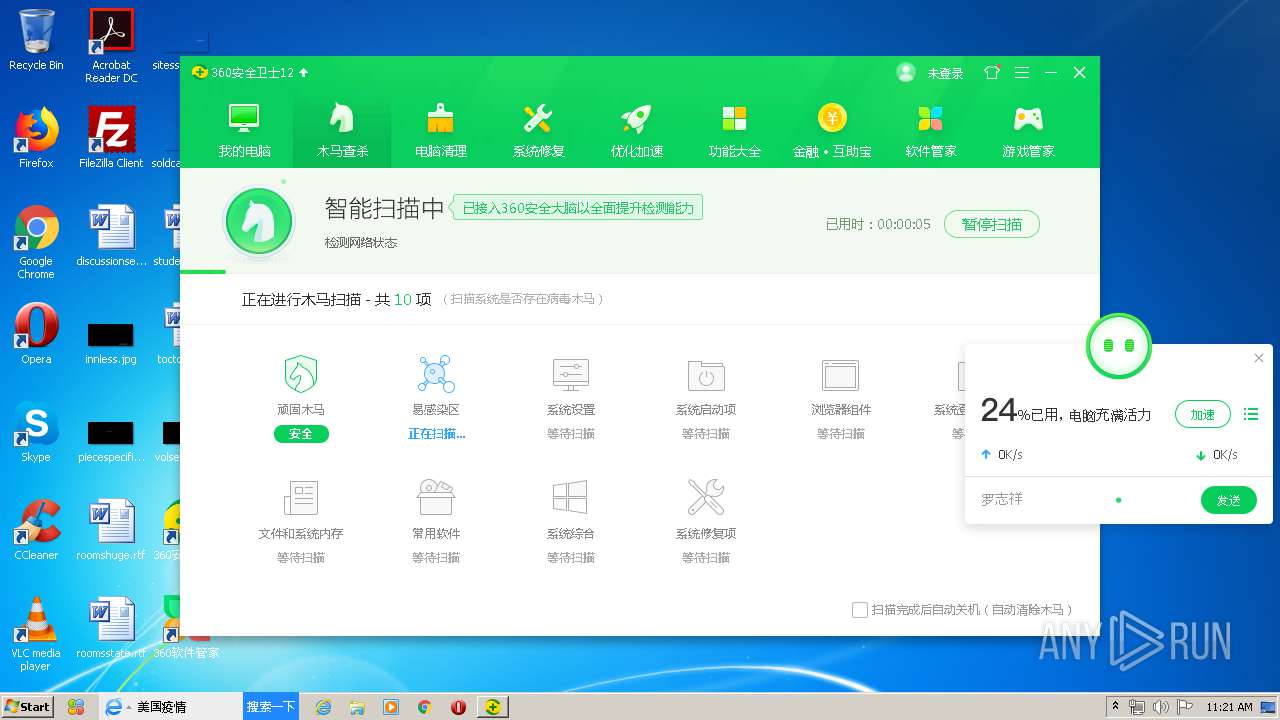Open Opera desktop shortcut

[x=36, y=334]
